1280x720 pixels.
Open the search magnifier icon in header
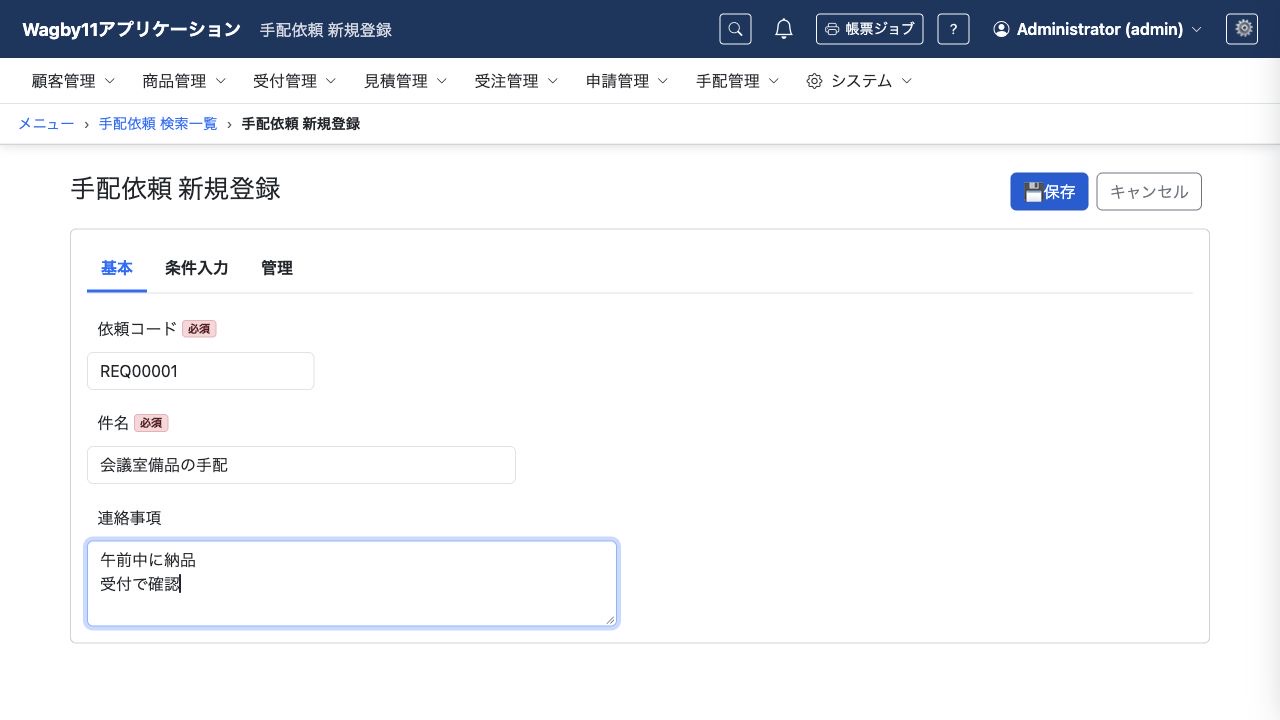coord(735,29)
